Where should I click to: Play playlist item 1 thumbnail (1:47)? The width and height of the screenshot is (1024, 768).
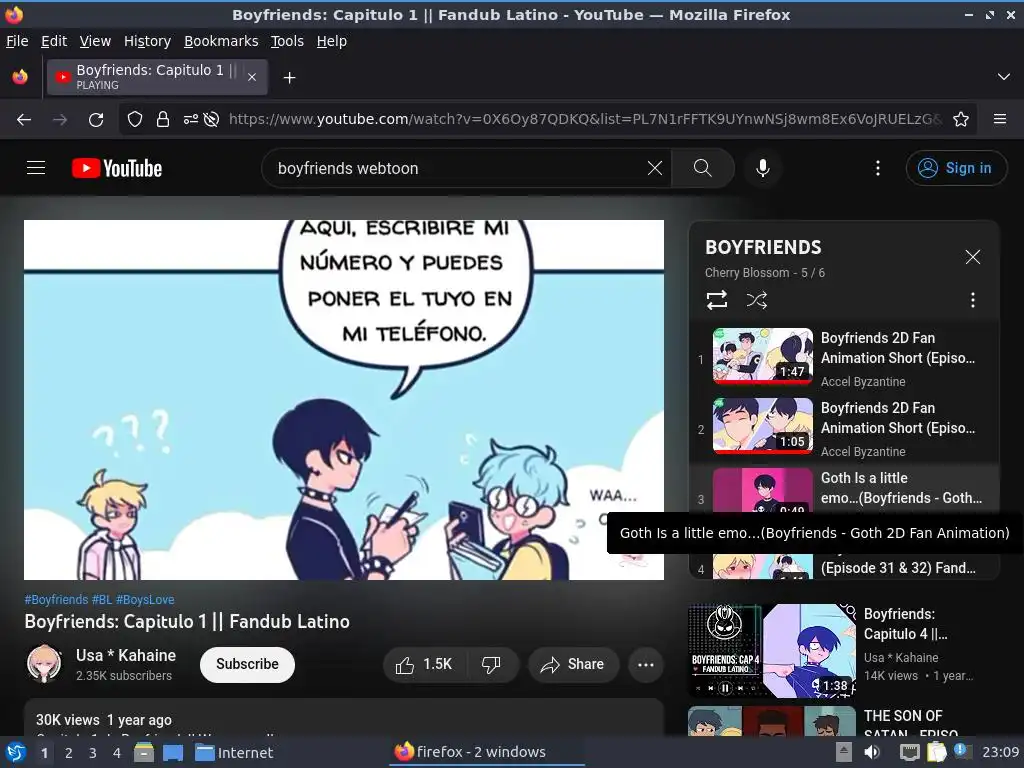763,356
